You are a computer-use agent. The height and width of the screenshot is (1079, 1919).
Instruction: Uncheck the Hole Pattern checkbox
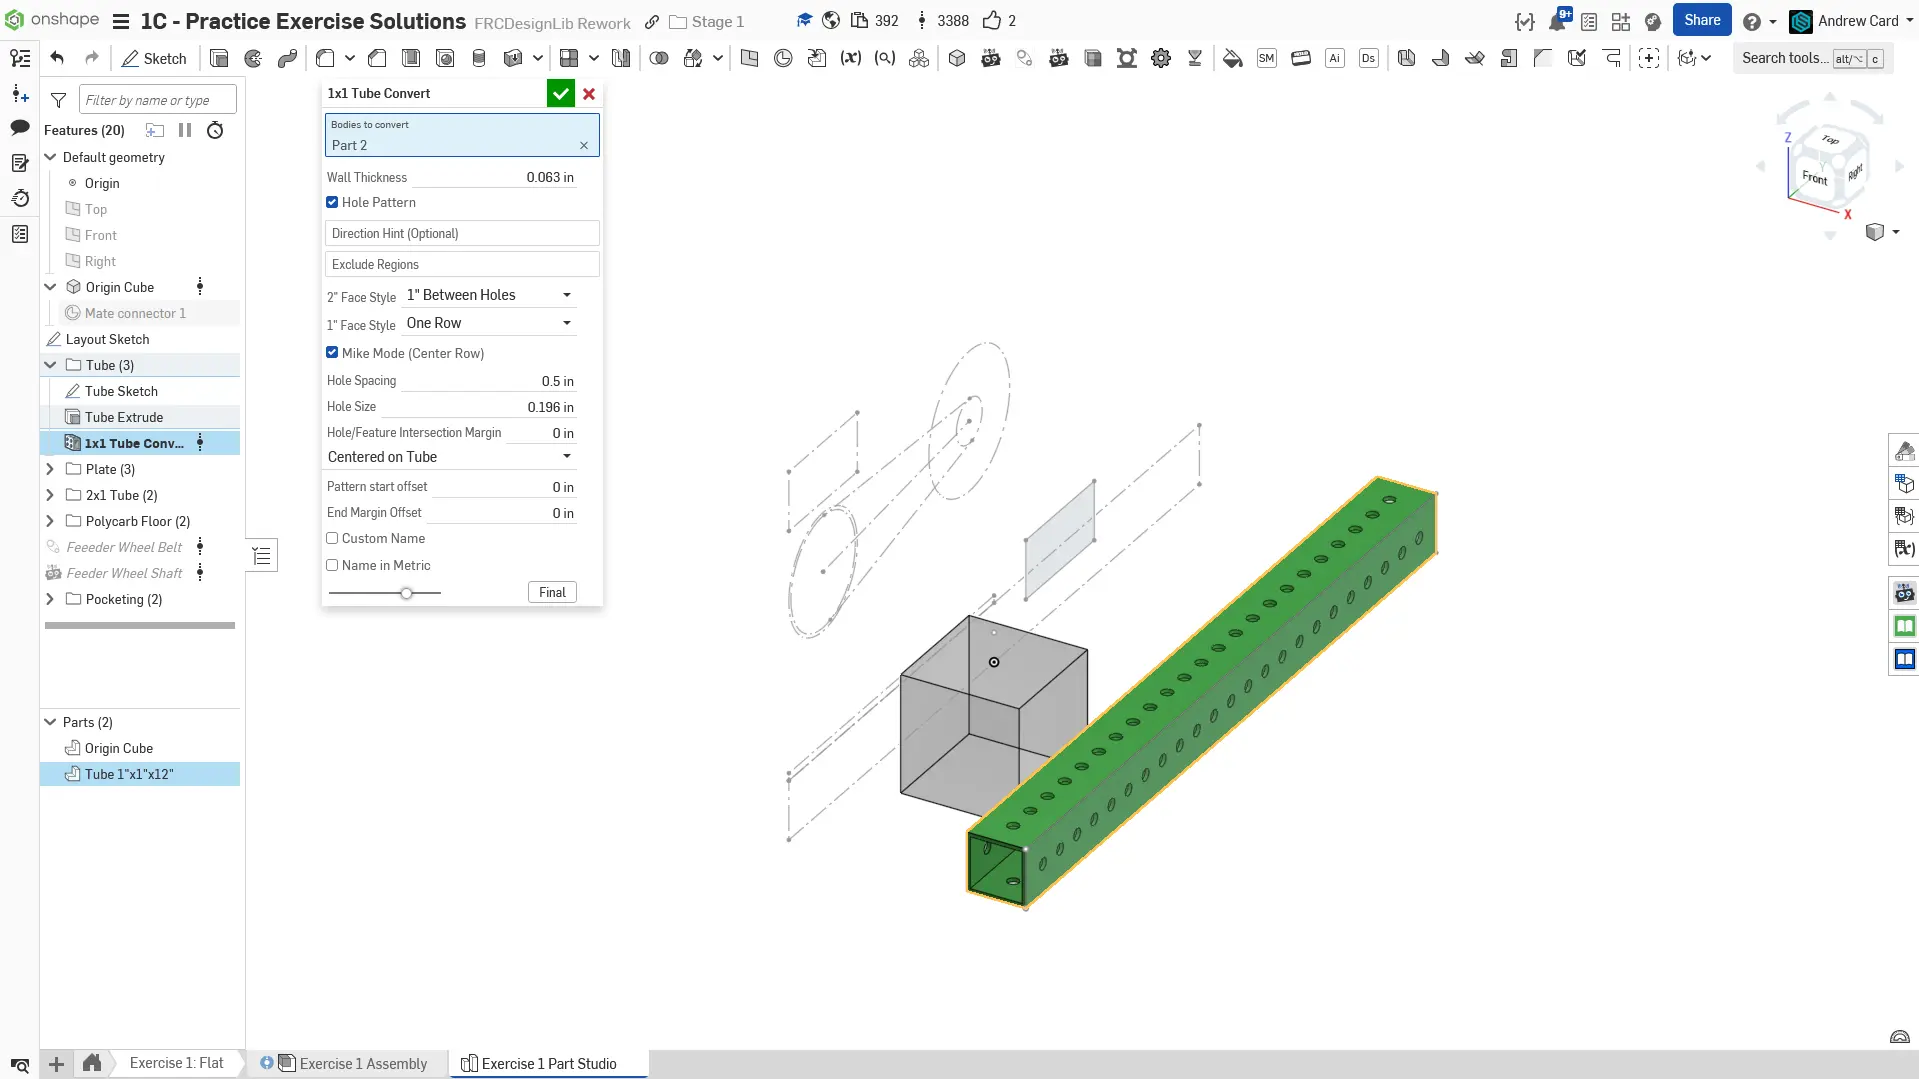pyautogui.click(x=332, y=202)
